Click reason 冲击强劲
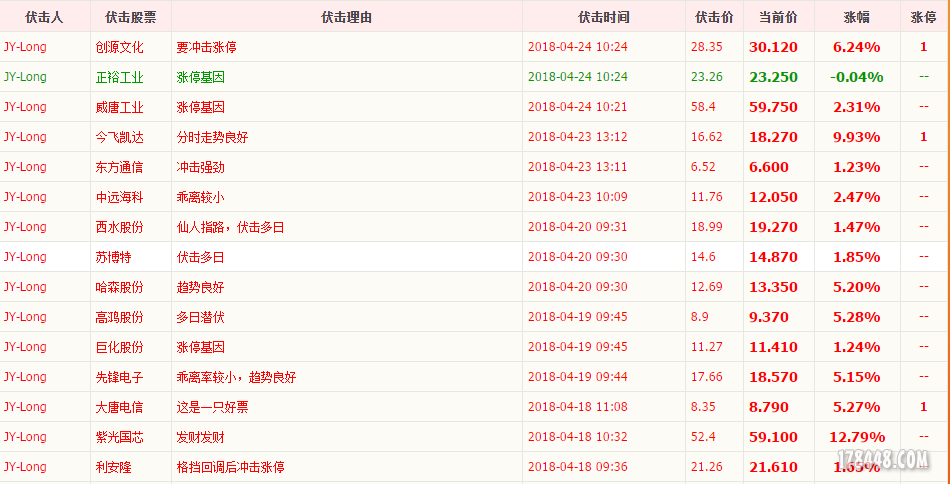 (x=200, y=167)
